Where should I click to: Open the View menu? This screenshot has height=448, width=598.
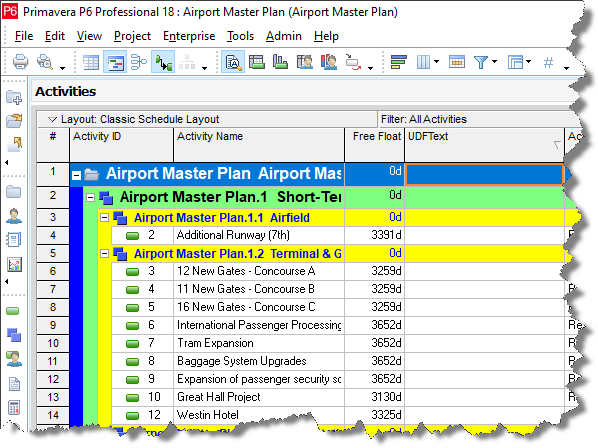[89, 36]
